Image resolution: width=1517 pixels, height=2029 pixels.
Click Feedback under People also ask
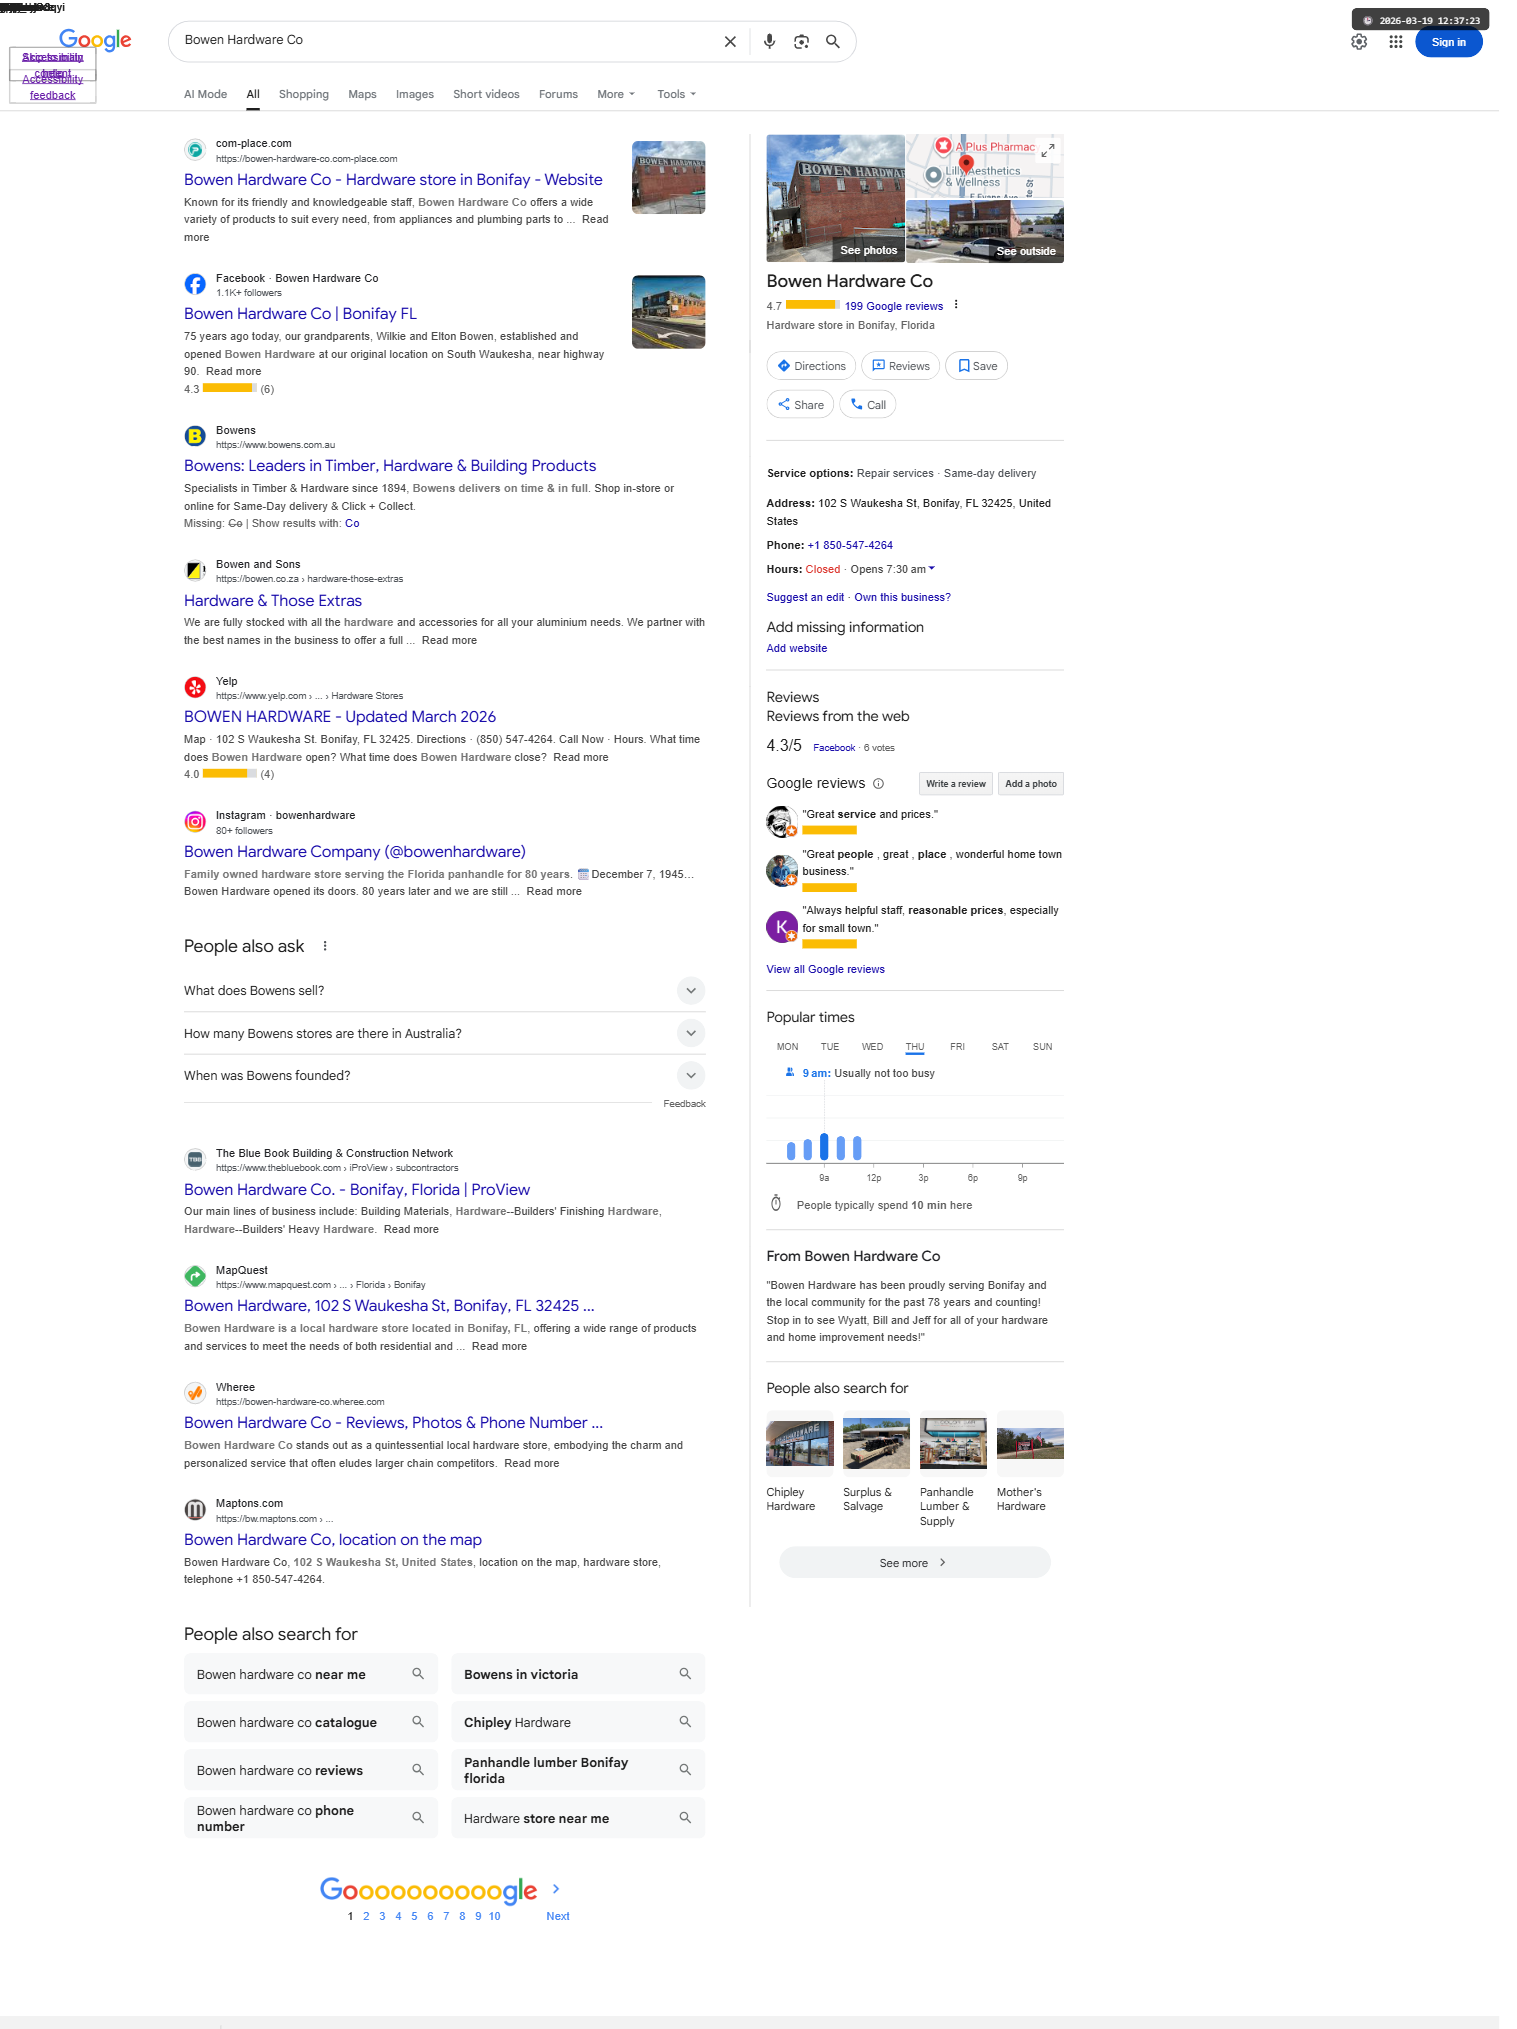tap(684, 1104)
